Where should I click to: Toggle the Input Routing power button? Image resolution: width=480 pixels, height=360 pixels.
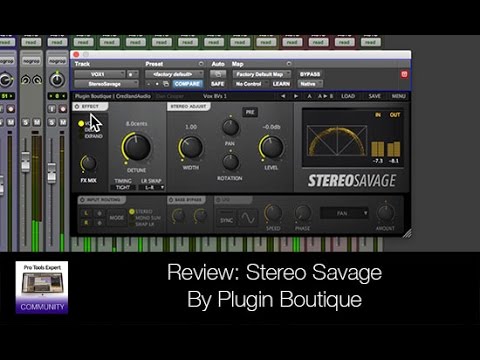pyautogui.click(x=82, y=200)
